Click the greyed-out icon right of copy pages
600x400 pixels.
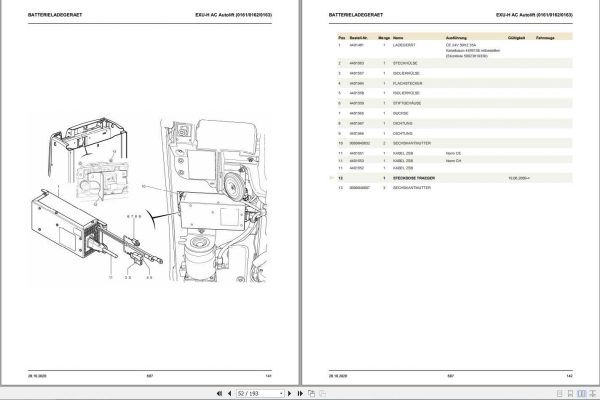click(x=323, y=393)
